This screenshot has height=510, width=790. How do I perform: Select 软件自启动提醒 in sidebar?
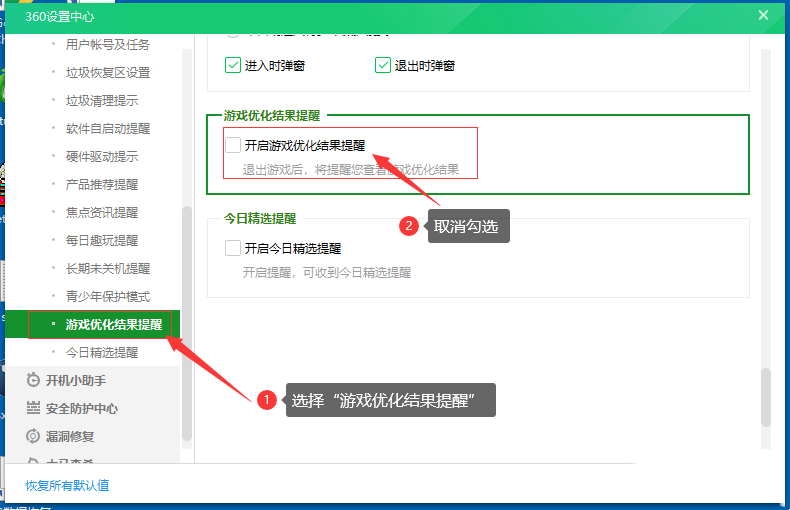coord(107,129)
